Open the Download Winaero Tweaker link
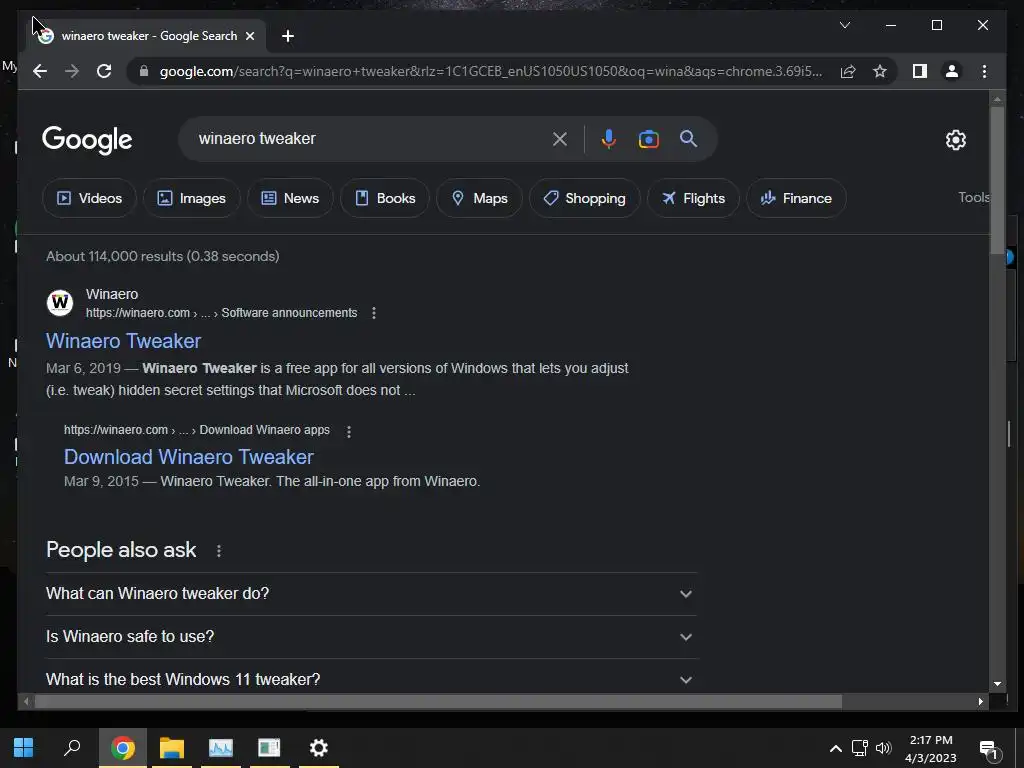The width and height of the screenshot is (1024, 768). point(189,456)
